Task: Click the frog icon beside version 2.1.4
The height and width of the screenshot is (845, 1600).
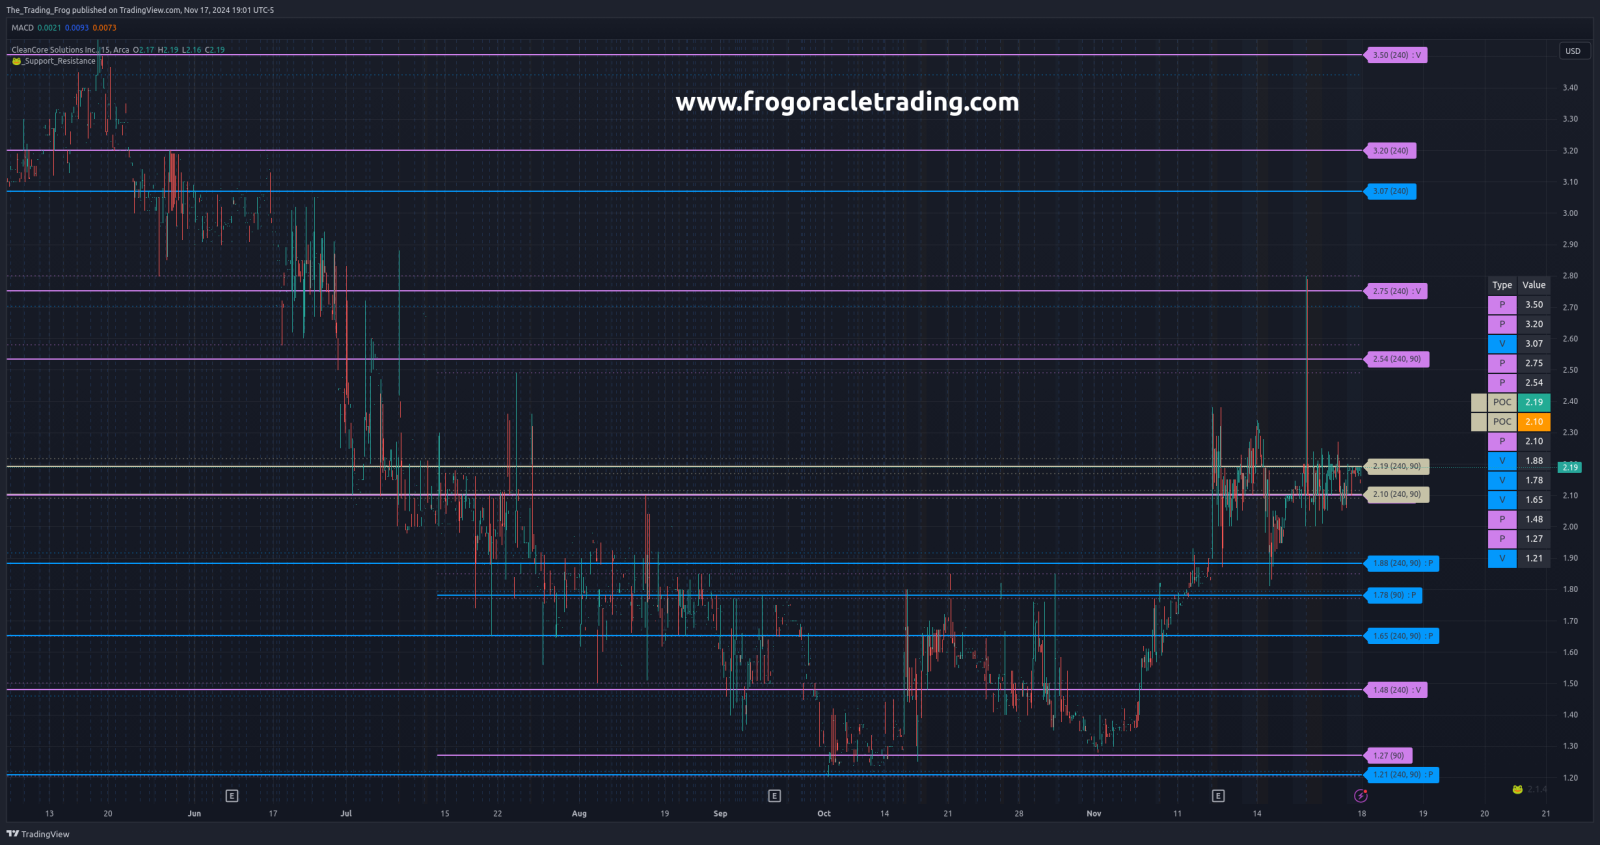Action: click(1517, 789)
